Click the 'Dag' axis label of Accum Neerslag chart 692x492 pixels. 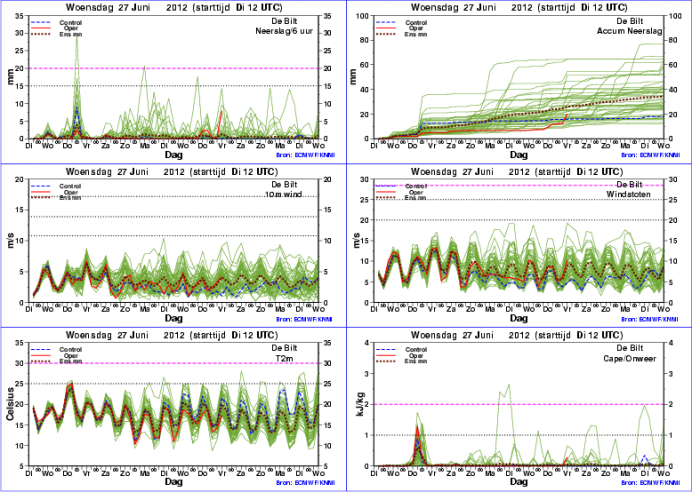tap(519, 155)
